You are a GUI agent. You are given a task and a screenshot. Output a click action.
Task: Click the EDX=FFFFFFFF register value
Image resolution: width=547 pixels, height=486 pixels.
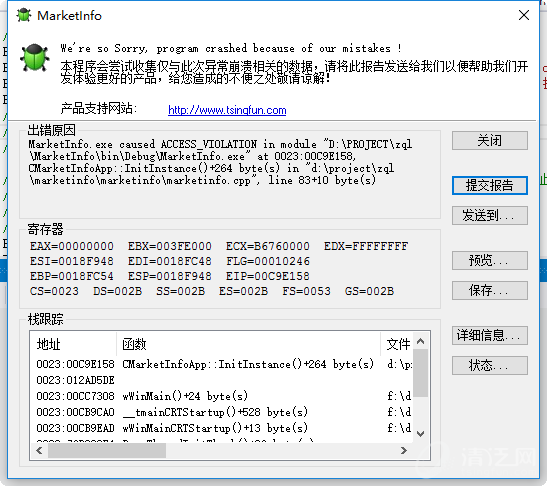[366, 246]
